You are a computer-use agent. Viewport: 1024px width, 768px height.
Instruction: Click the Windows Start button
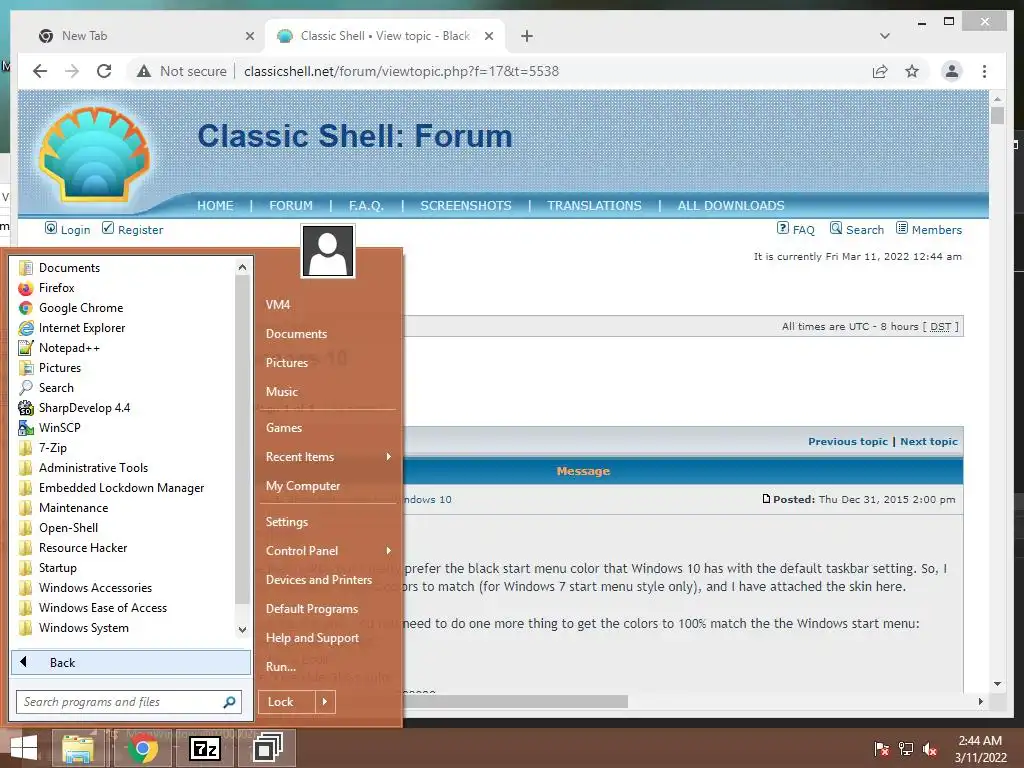[24, 748]
